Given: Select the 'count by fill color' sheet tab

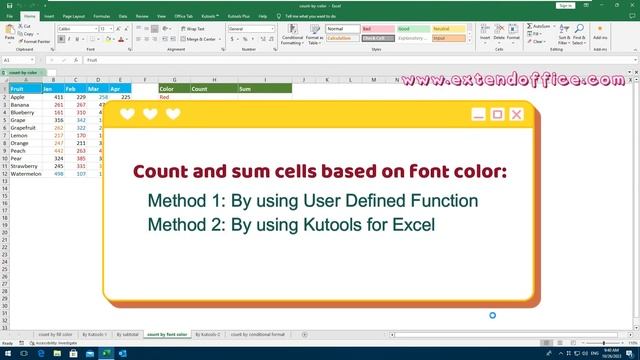Looking at the screenshot, I should [55, 334].
